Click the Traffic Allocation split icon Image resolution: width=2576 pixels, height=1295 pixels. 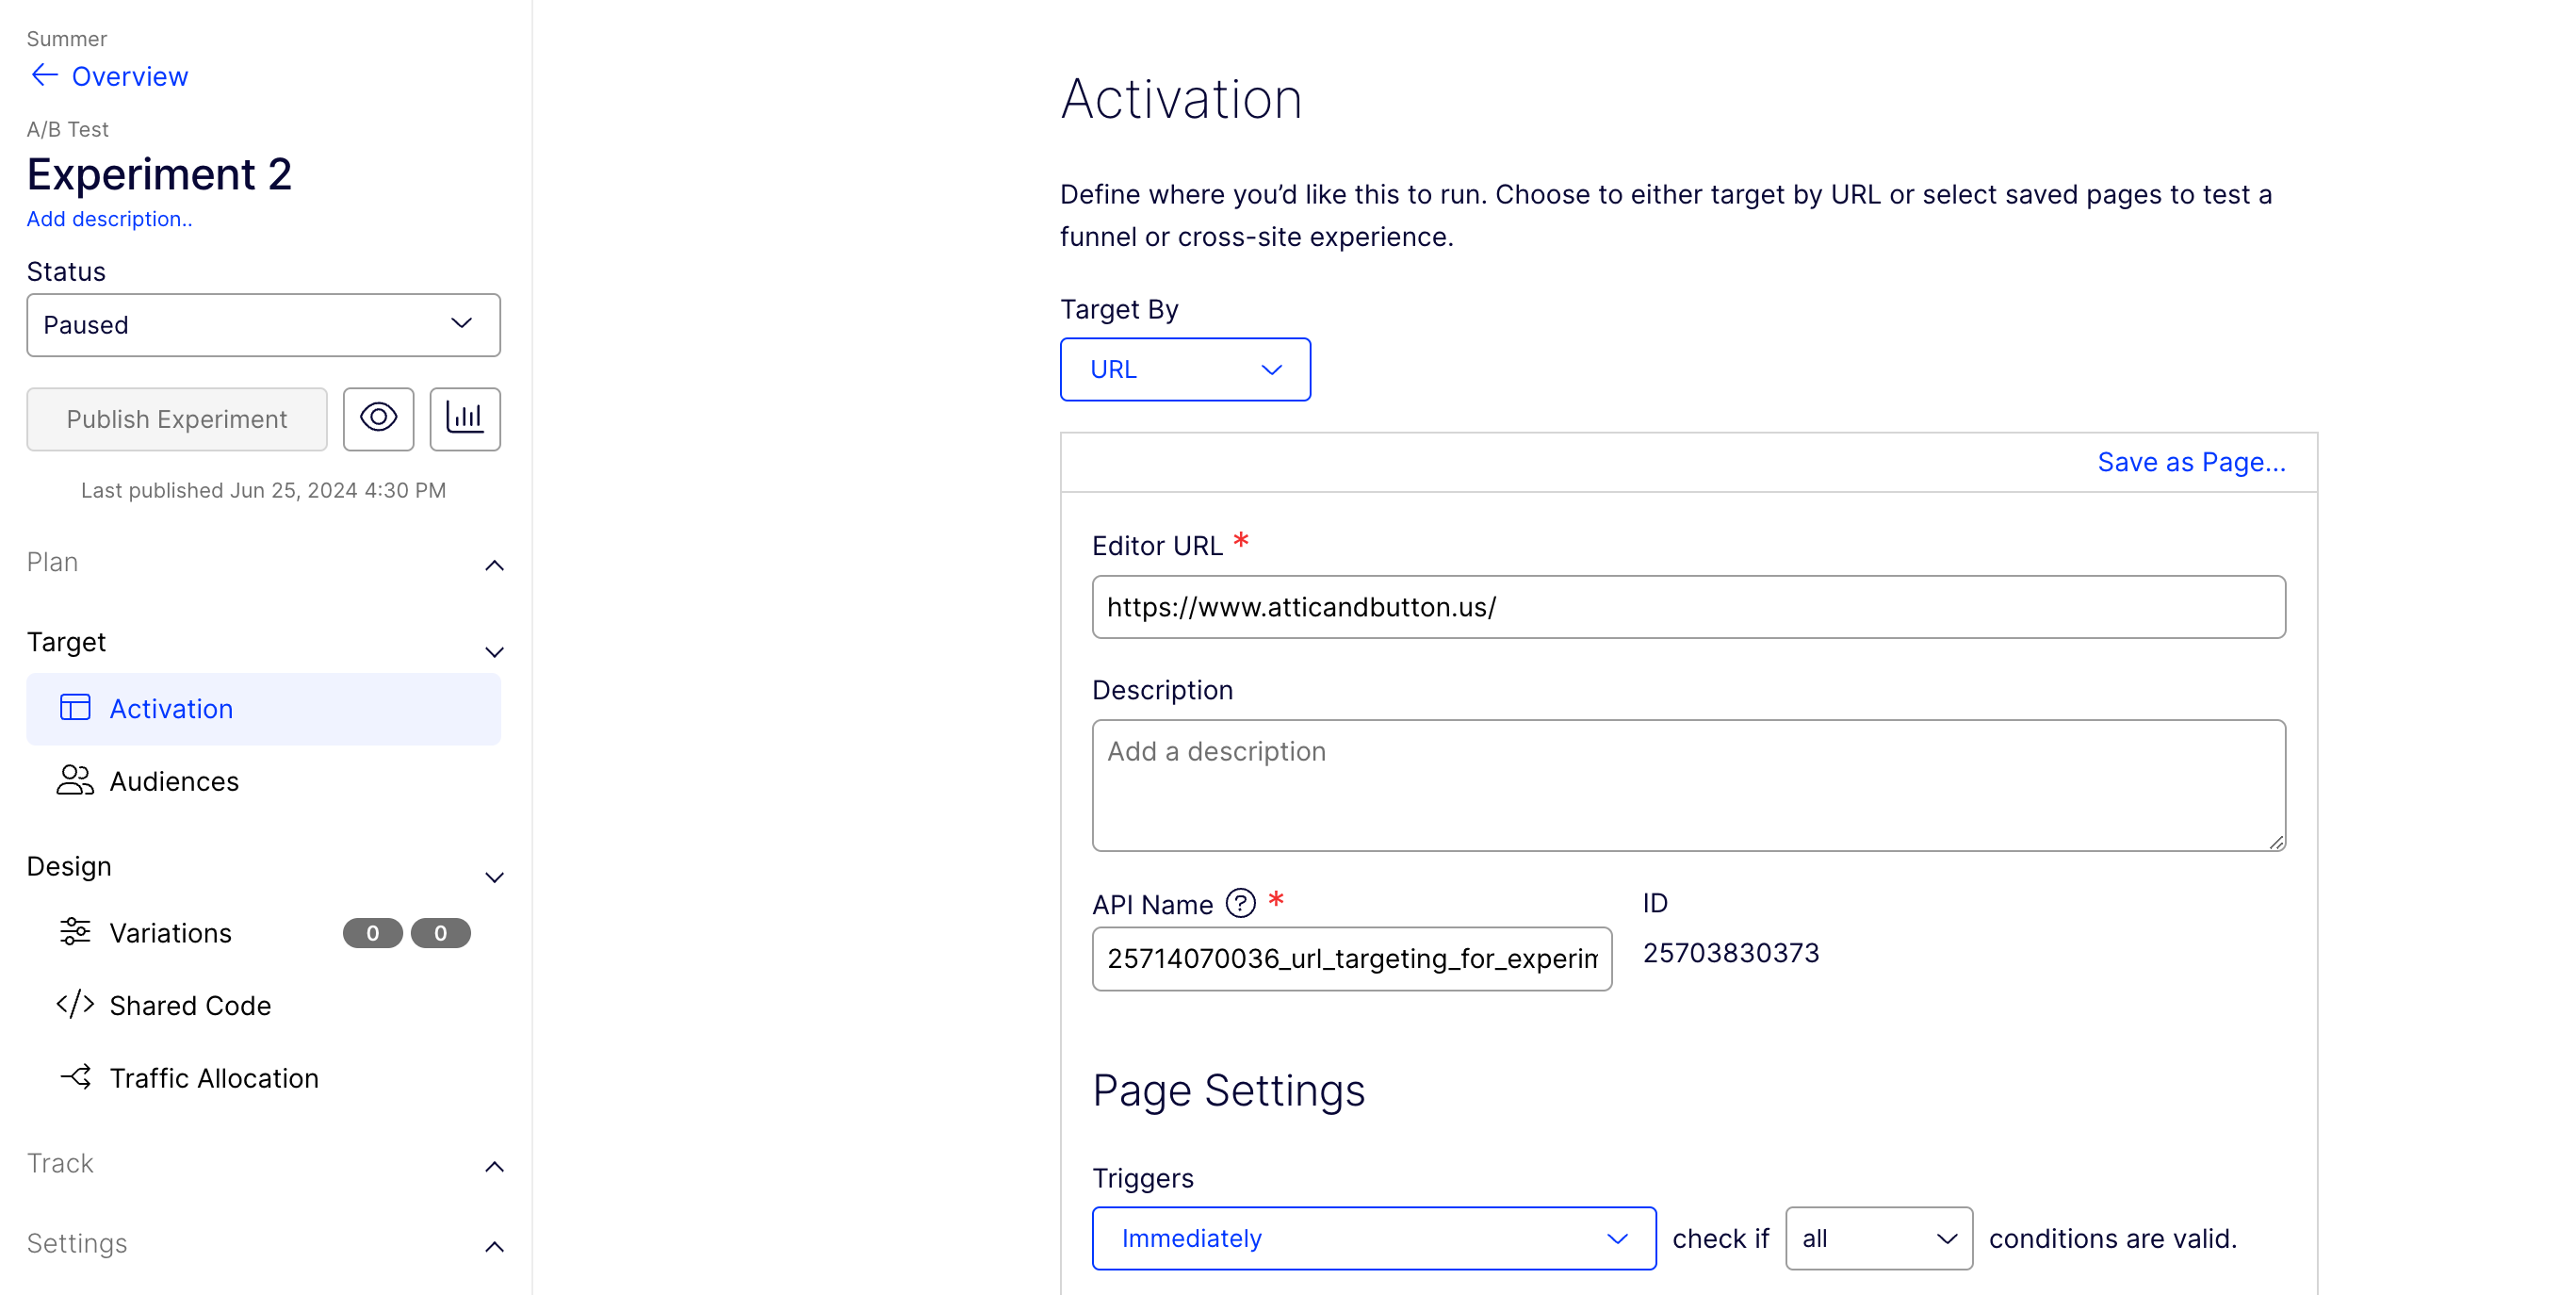75,1077
